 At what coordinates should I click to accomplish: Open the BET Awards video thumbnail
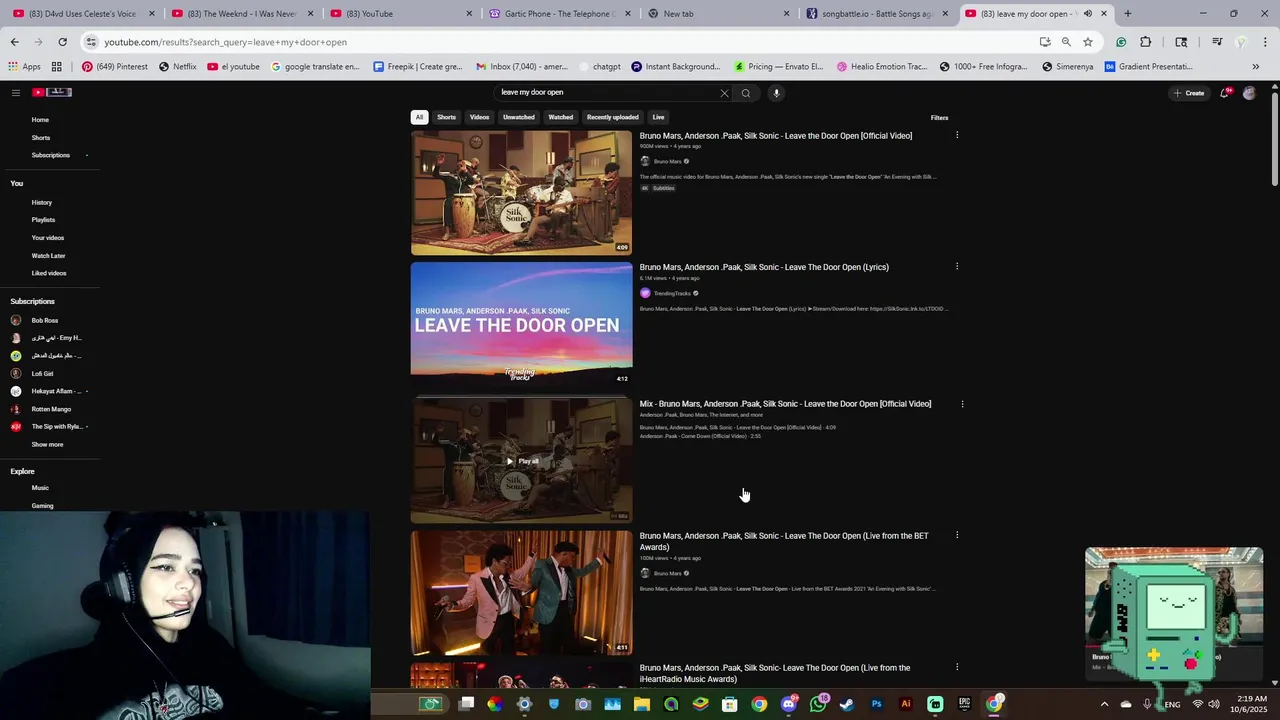coord(521,592)
